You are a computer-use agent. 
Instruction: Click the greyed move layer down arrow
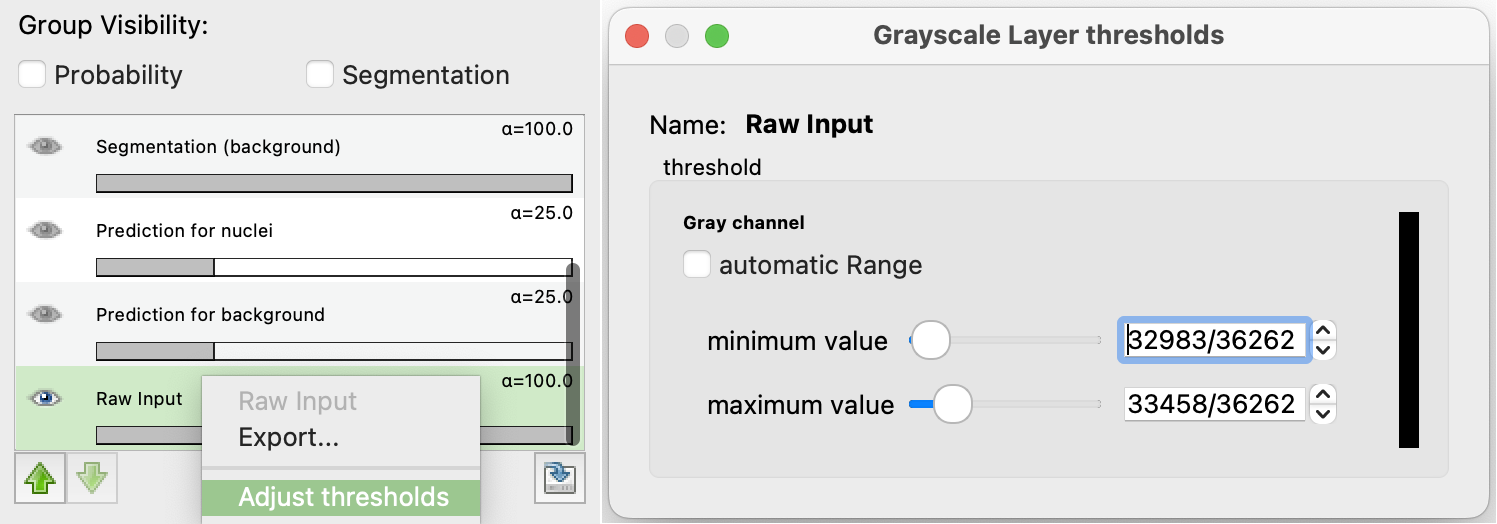click(x=92, y=478)
